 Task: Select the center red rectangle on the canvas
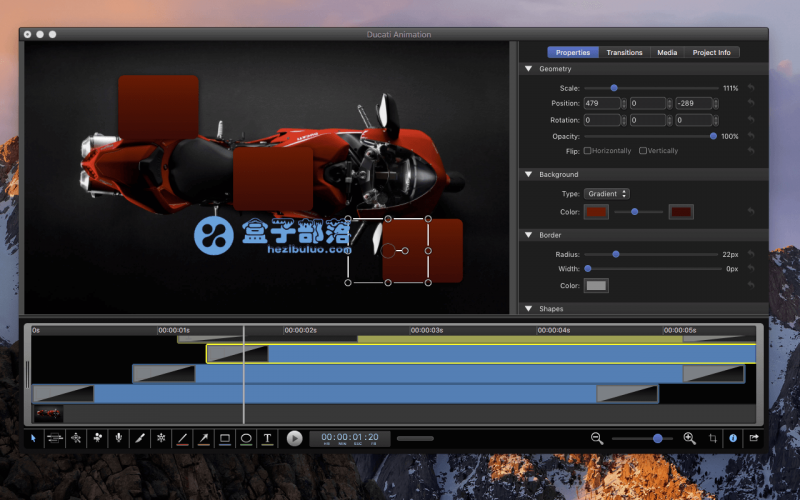tap(273, 179)
